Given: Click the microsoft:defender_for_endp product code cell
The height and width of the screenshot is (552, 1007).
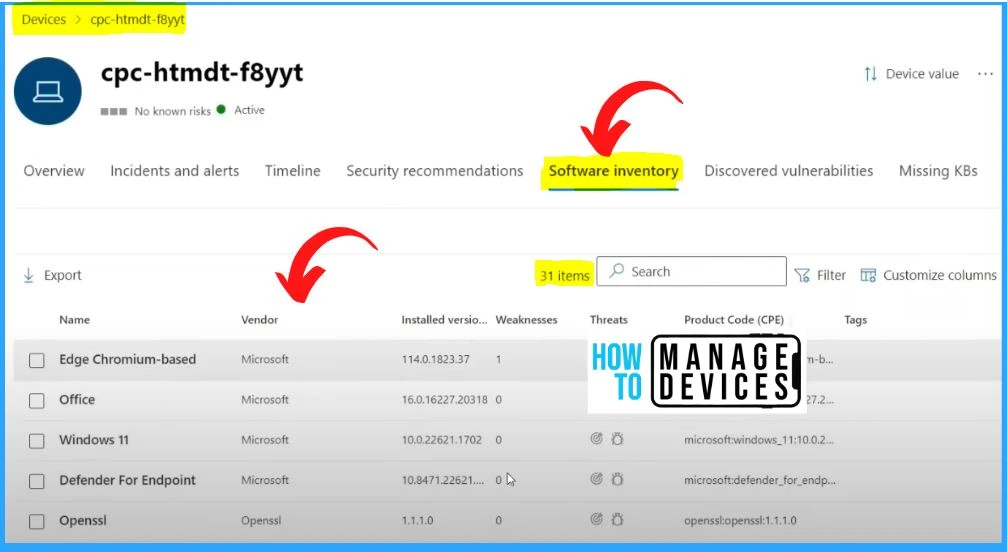Looking at the screenshot, I should pyautogui.click(x=760, y=480).
